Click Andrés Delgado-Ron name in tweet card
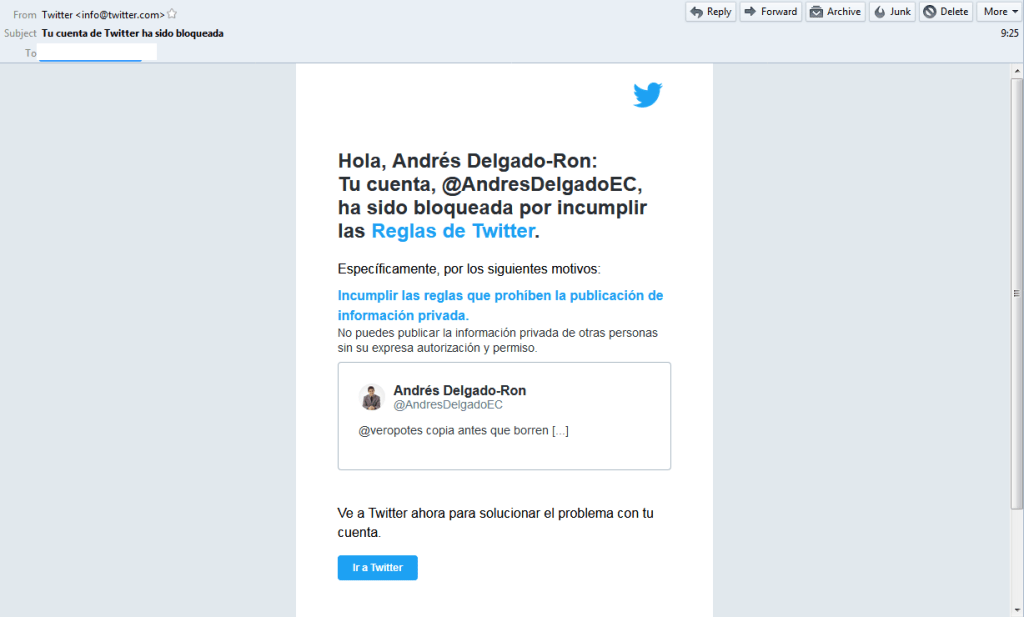Viewport: 1024px width, 617px height. tap(459, 390)
